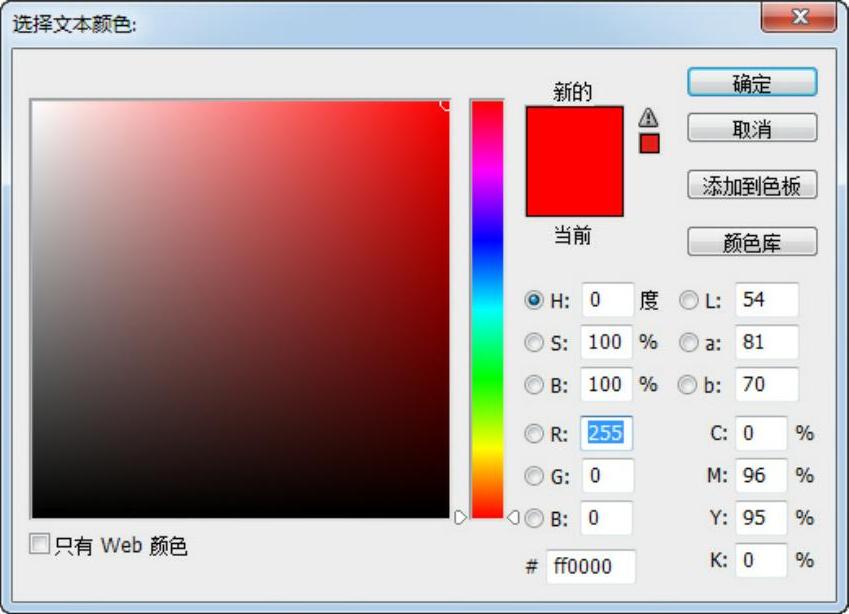Image resolution: width=849 pixels, height=614 pixels.
Task: Click the G green value input field
Action: [607, 476]
